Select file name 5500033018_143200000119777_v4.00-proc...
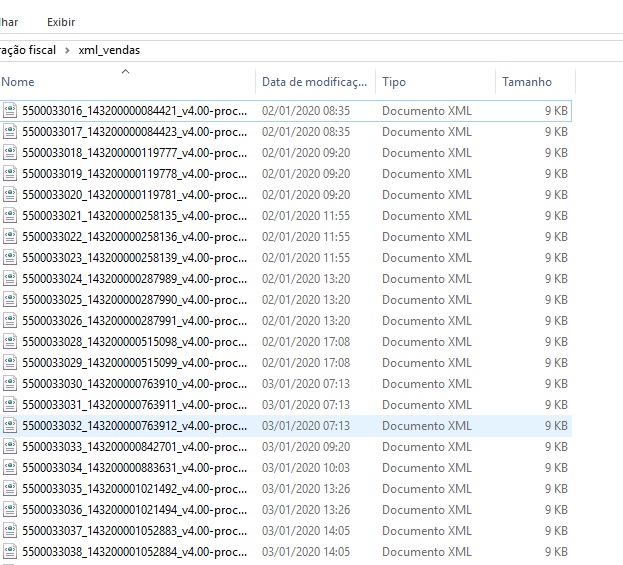The image size is (623, 565). [134, 153]
